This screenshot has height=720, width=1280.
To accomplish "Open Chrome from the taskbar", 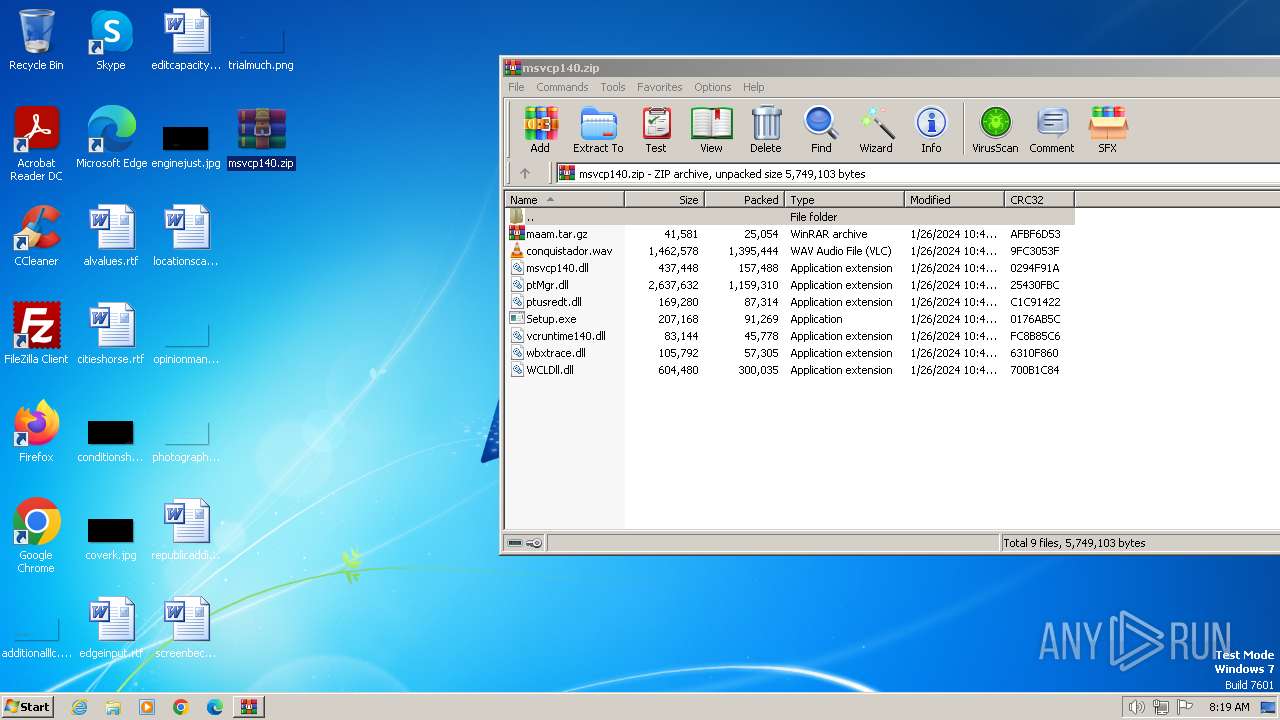I will coord(181,707).
